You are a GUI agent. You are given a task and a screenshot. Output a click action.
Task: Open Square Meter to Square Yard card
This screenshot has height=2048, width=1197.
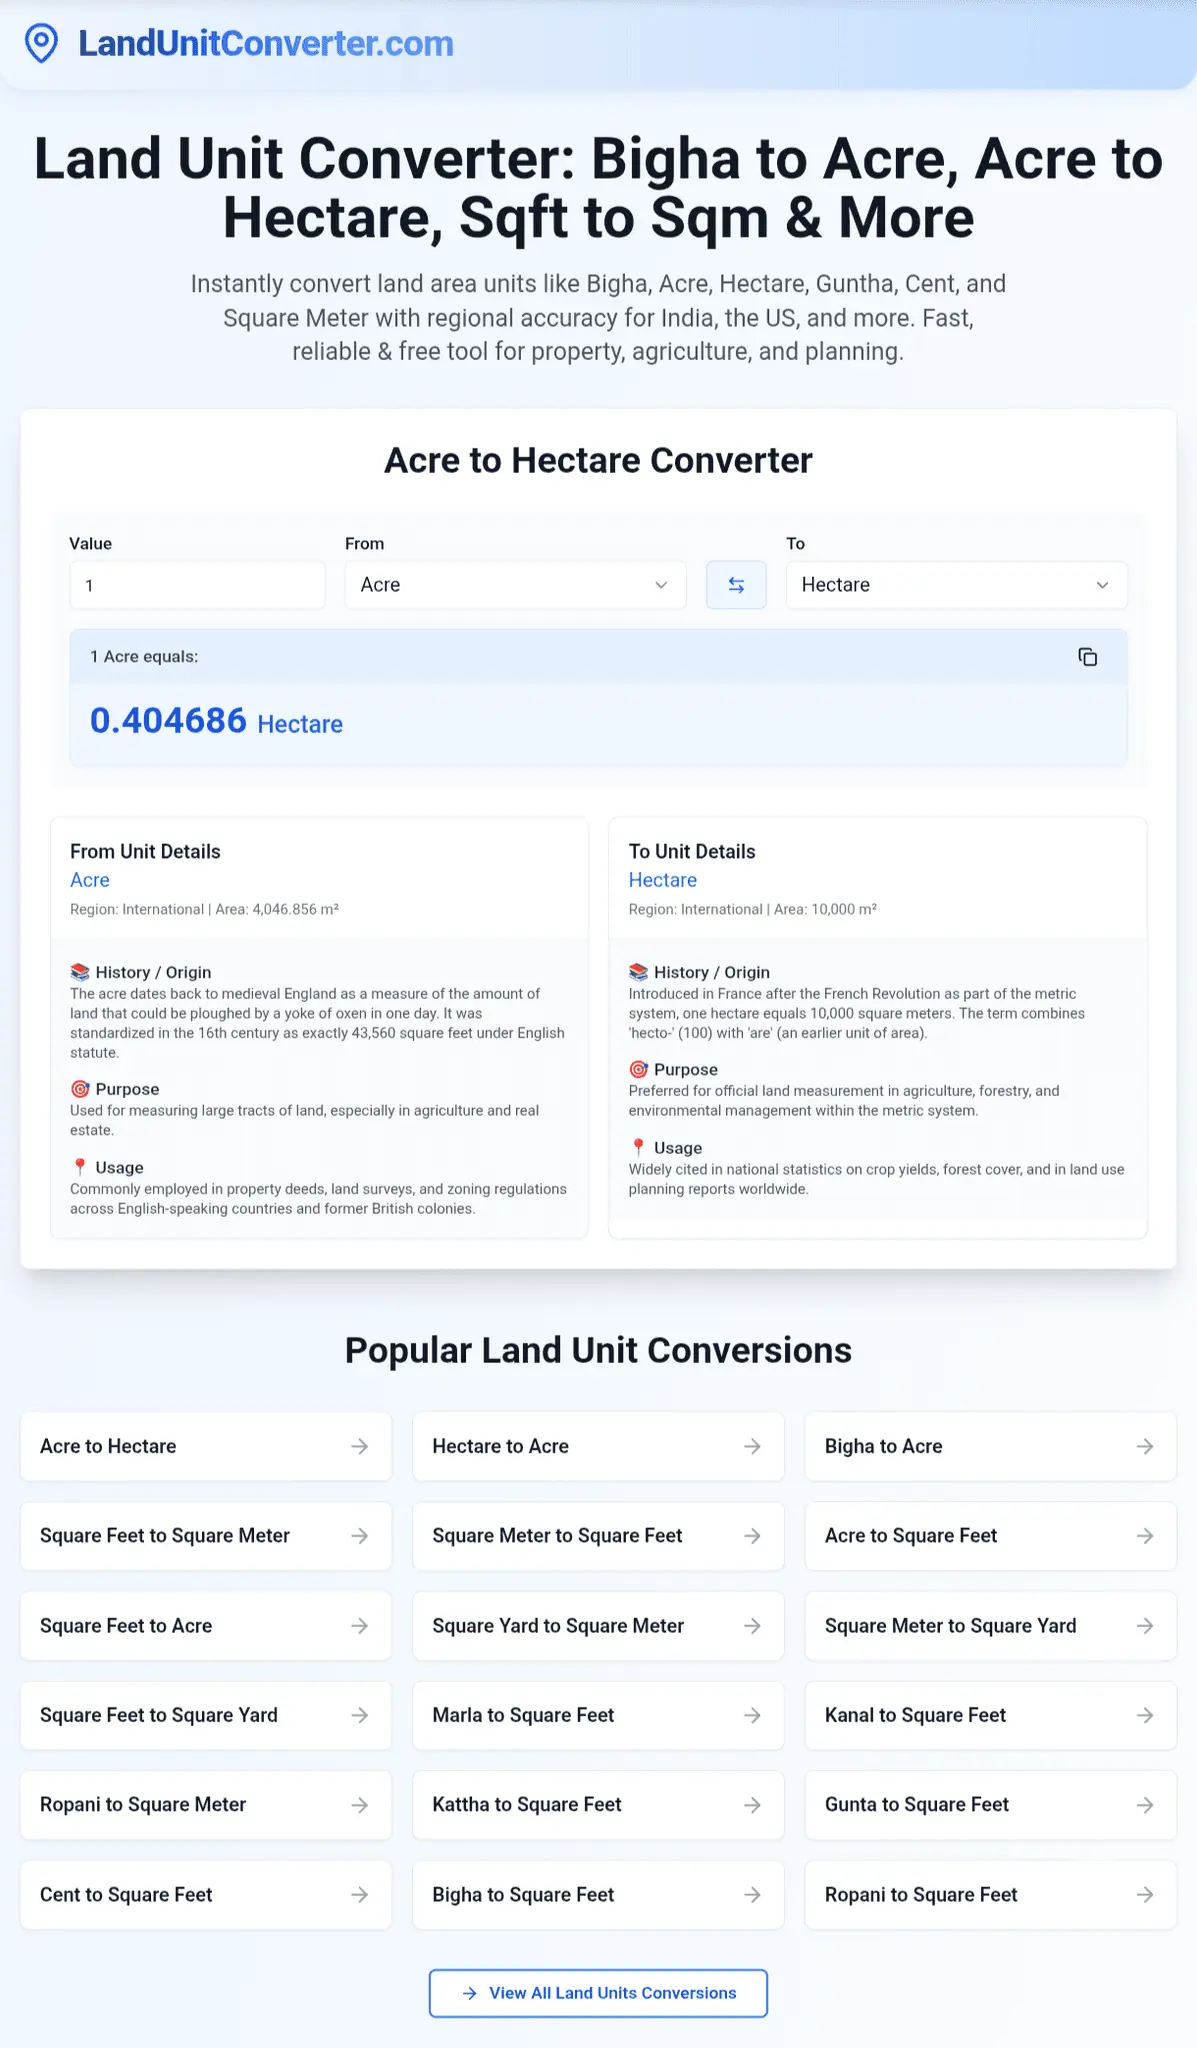pyautogui.click(x=991, y=1626)
